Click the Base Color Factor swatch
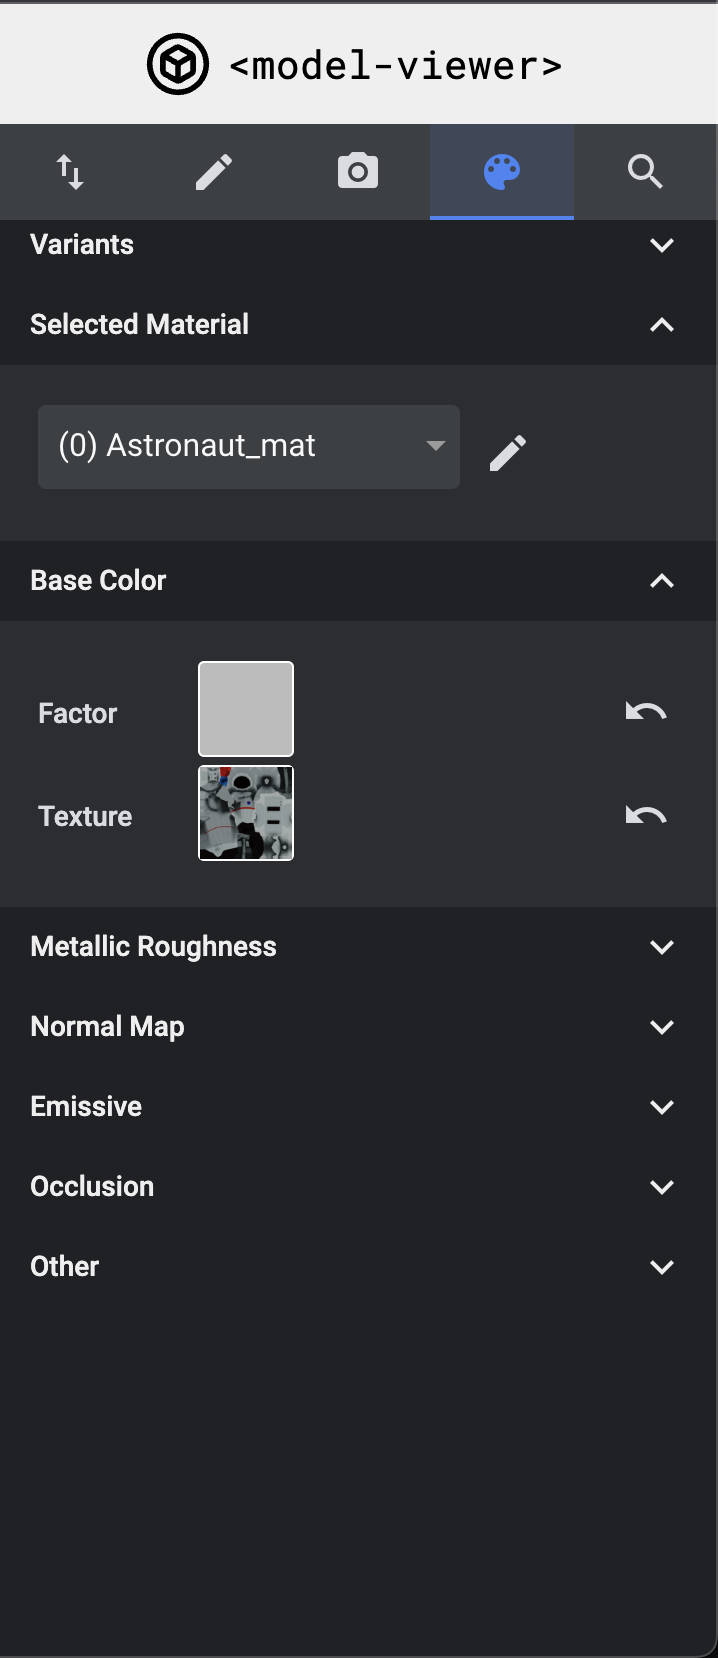 [245, 708]
